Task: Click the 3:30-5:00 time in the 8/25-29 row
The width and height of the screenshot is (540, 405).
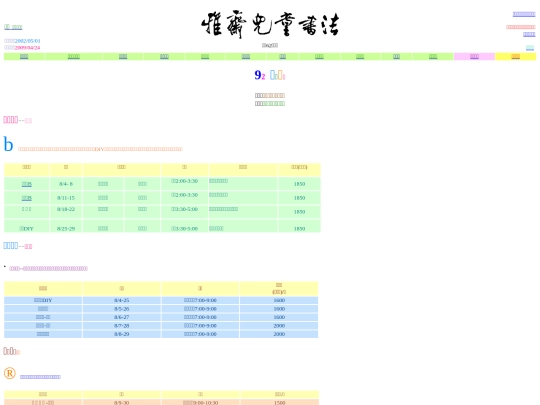Action: (185, 229)
